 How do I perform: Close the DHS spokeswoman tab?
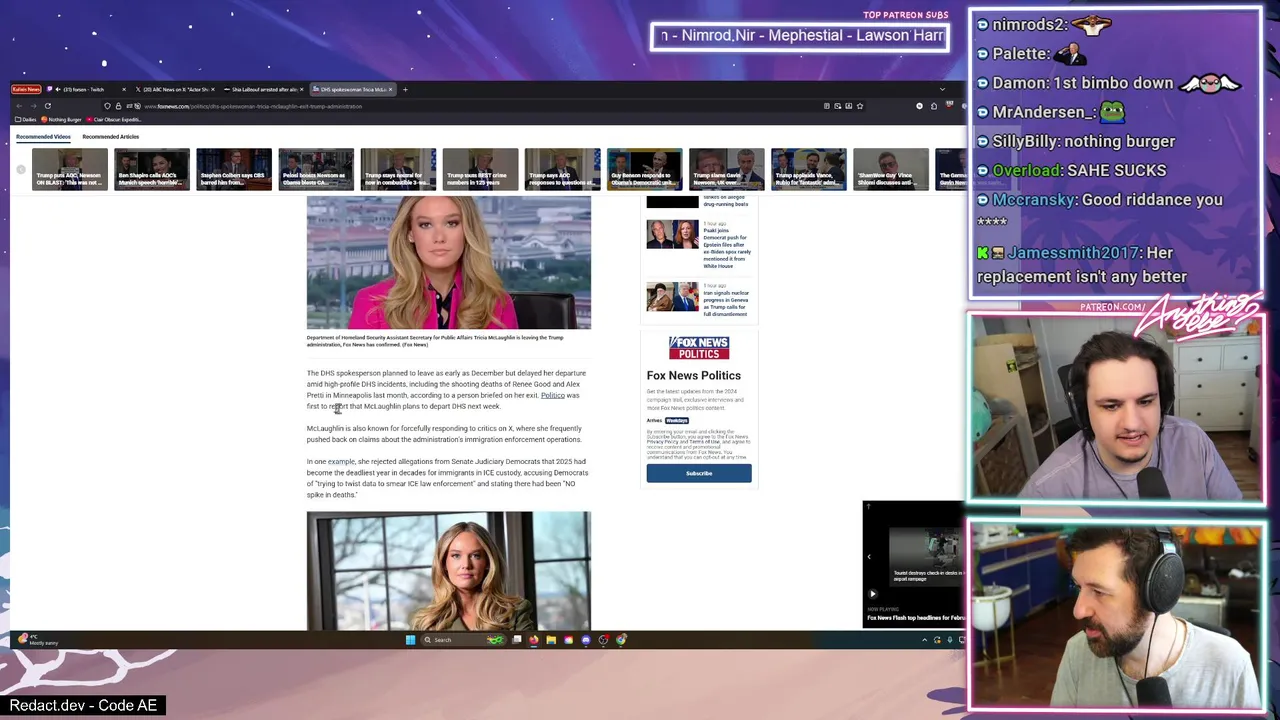[x=390, y=90]
